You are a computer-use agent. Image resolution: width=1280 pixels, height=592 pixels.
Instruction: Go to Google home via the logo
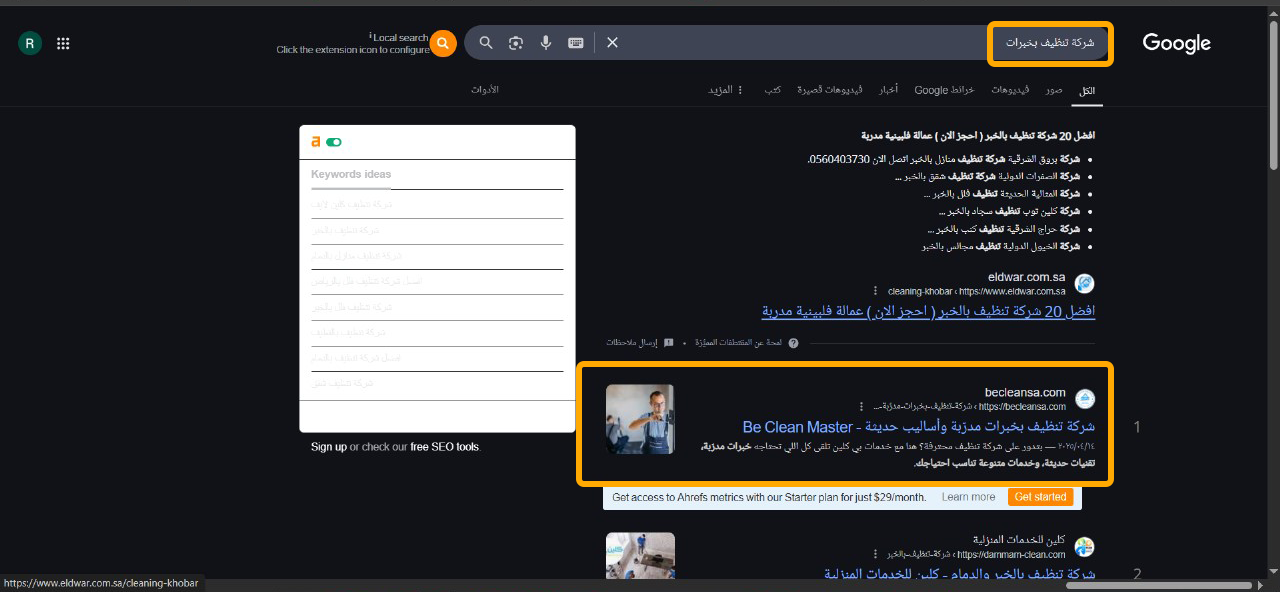pyautogui.click(x=1177, y=43)
